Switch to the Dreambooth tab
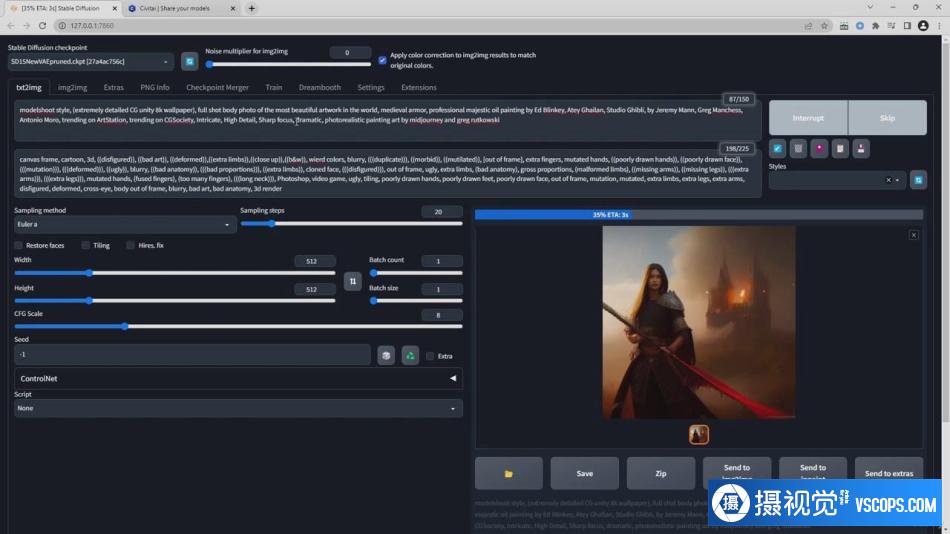The image size is (950, 534). tap(319, 87)
